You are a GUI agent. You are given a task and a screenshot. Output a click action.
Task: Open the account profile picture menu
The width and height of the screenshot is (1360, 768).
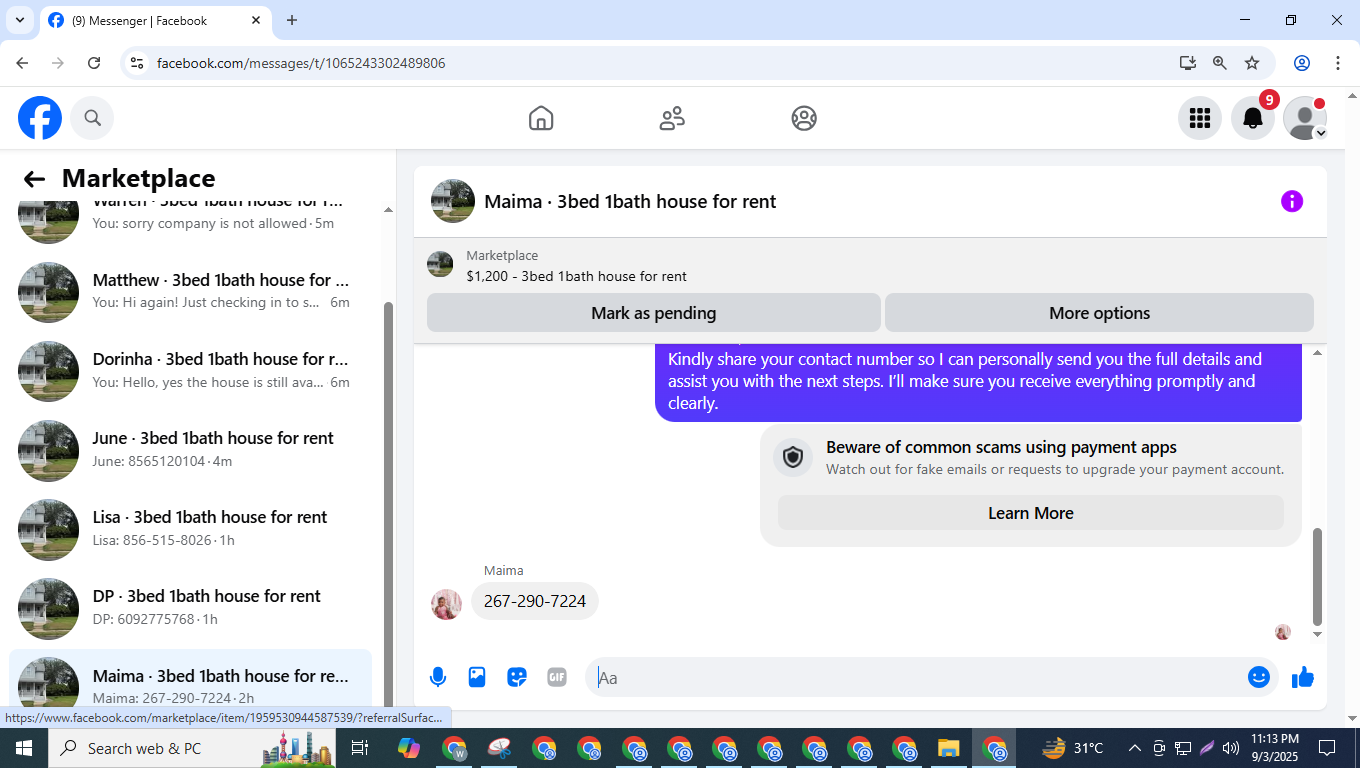click(1305, 118)
